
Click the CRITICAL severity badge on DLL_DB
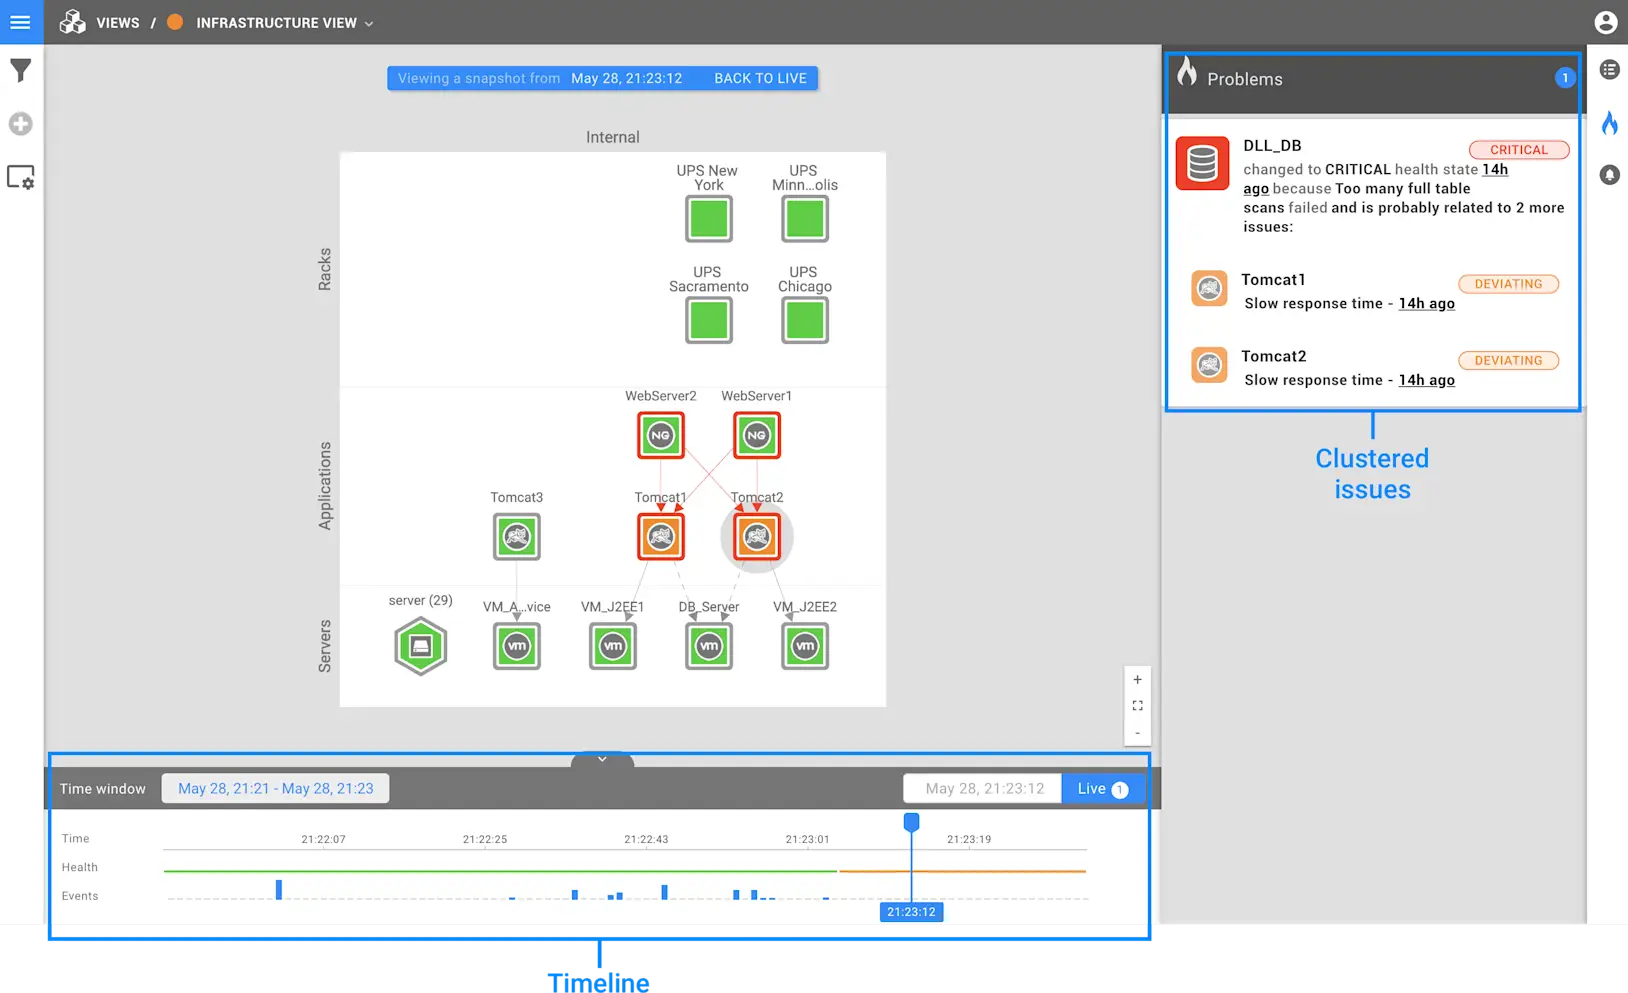click(x=1518, y=149)
